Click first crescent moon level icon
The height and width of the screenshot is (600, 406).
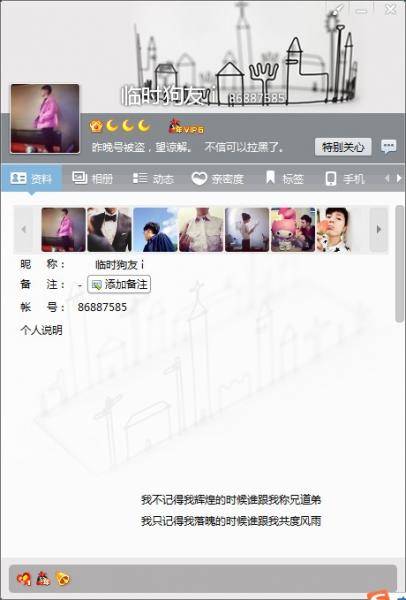click(112, 126)
